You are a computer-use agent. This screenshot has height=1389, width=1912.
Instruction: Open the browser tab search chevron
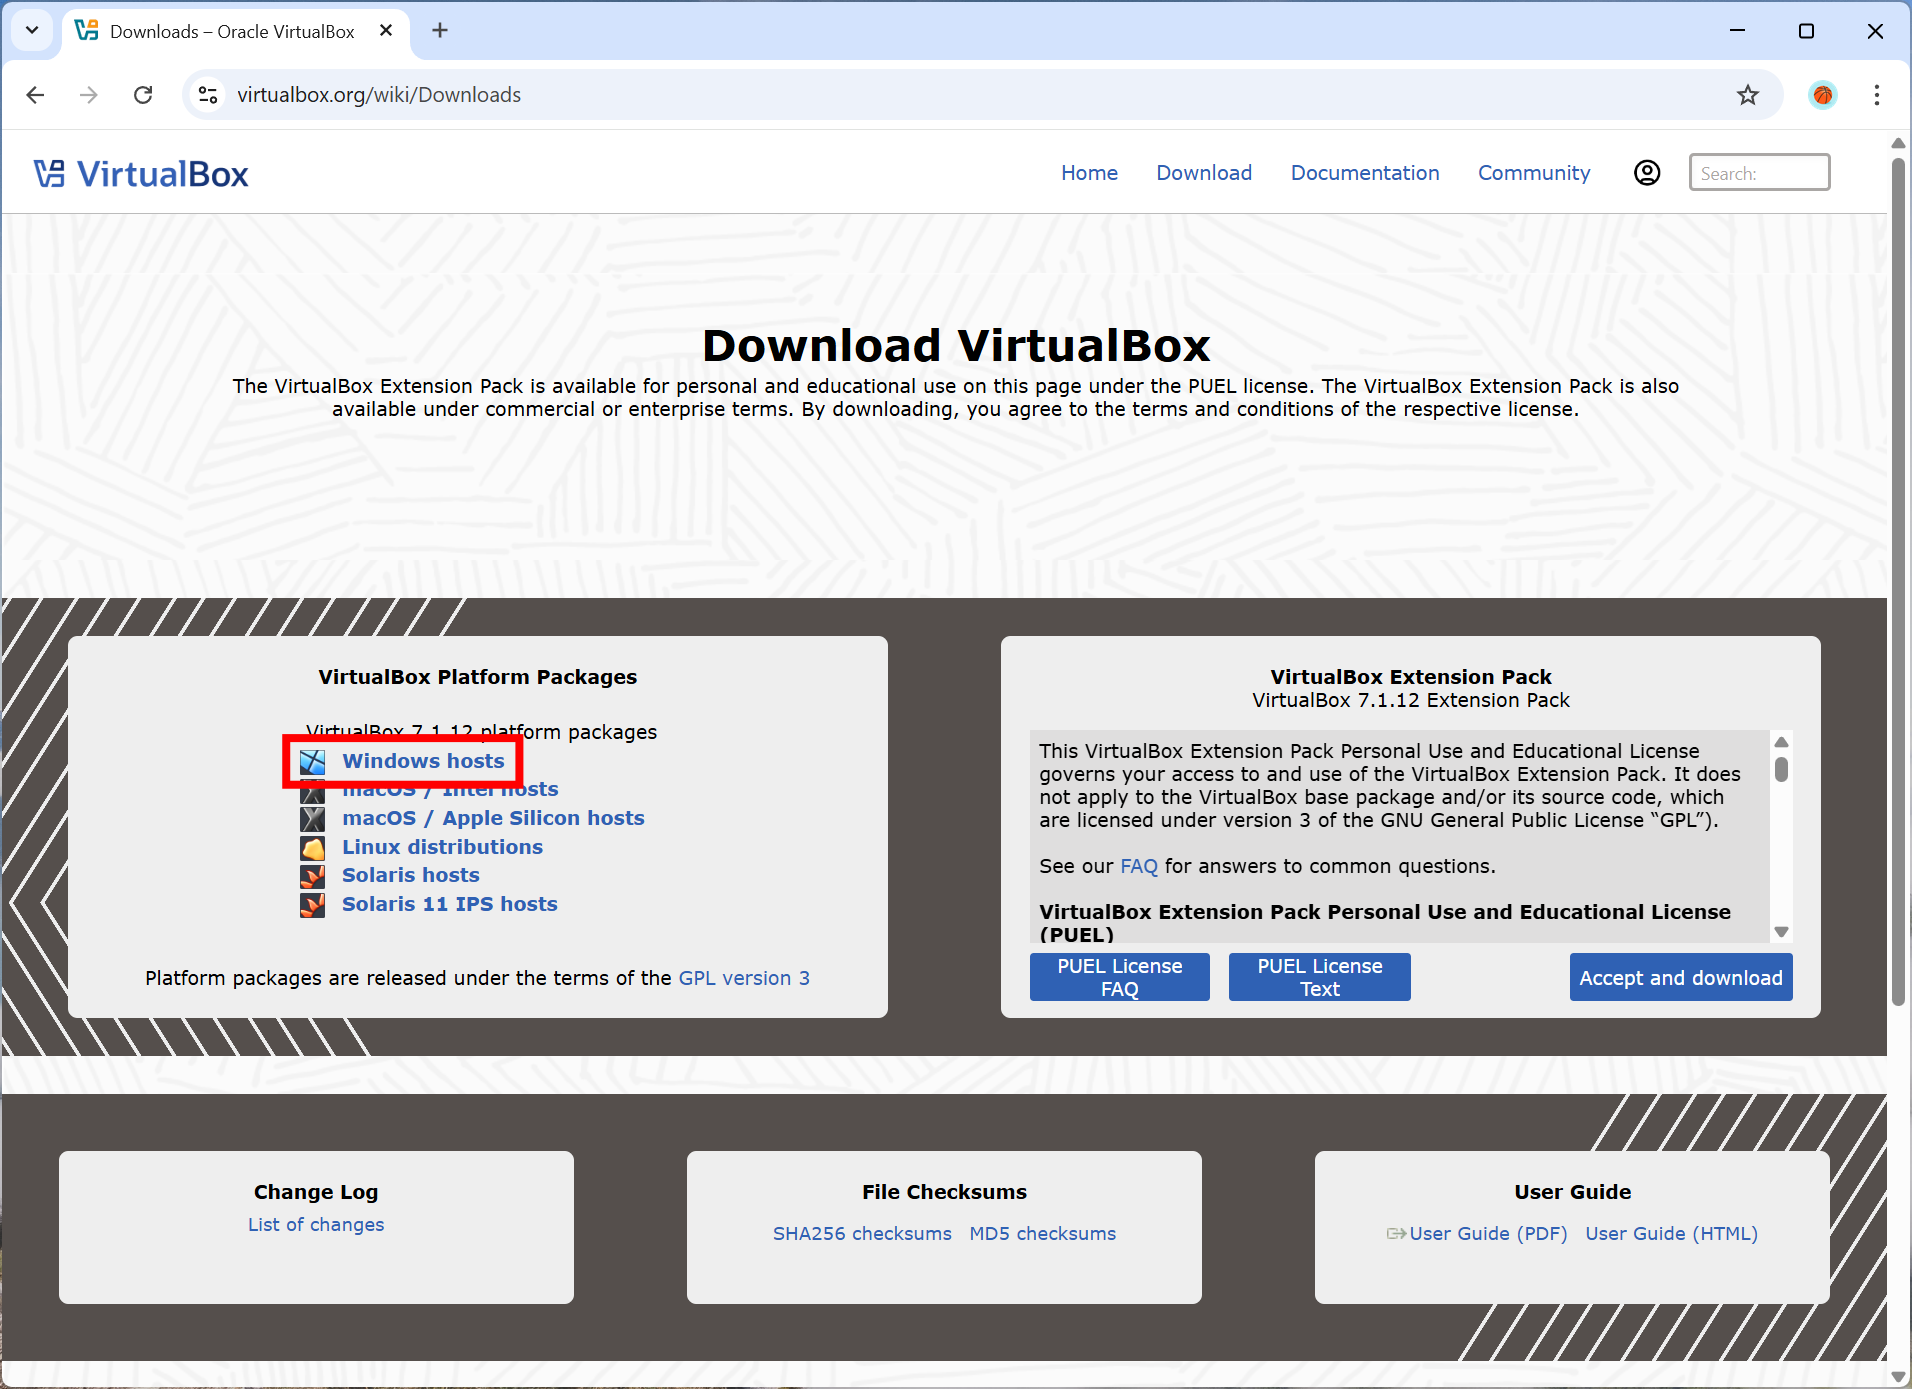(x=31, y=30)
